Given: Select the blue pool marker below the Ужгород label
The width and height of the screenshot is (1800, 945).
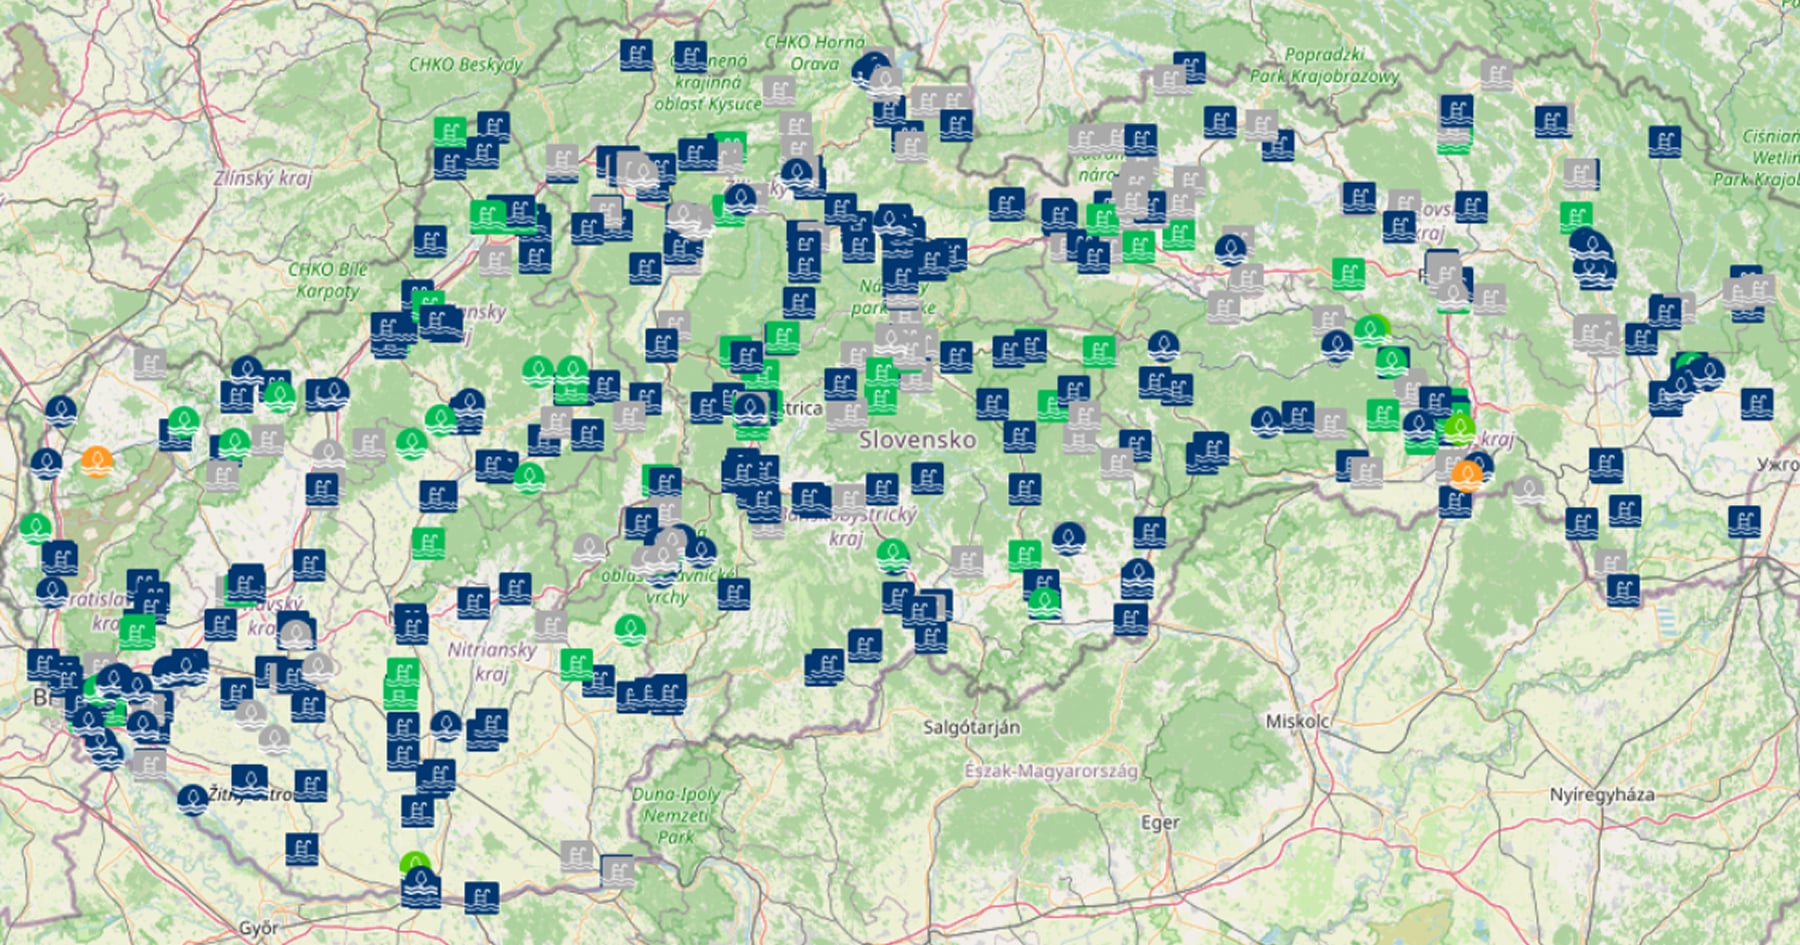Looking at the screenshot, I should [x=1744, y=522].
